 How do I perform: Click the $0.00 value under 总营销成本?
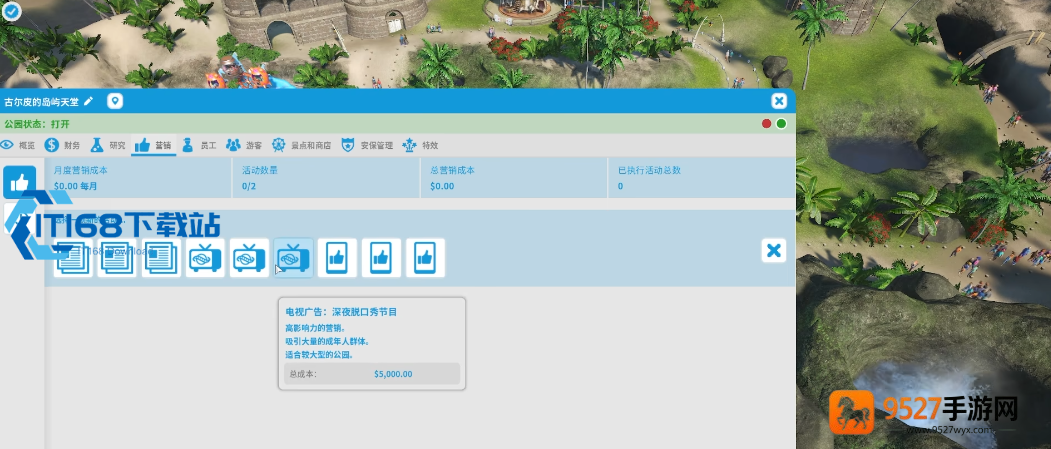click(x=442, y=186)
